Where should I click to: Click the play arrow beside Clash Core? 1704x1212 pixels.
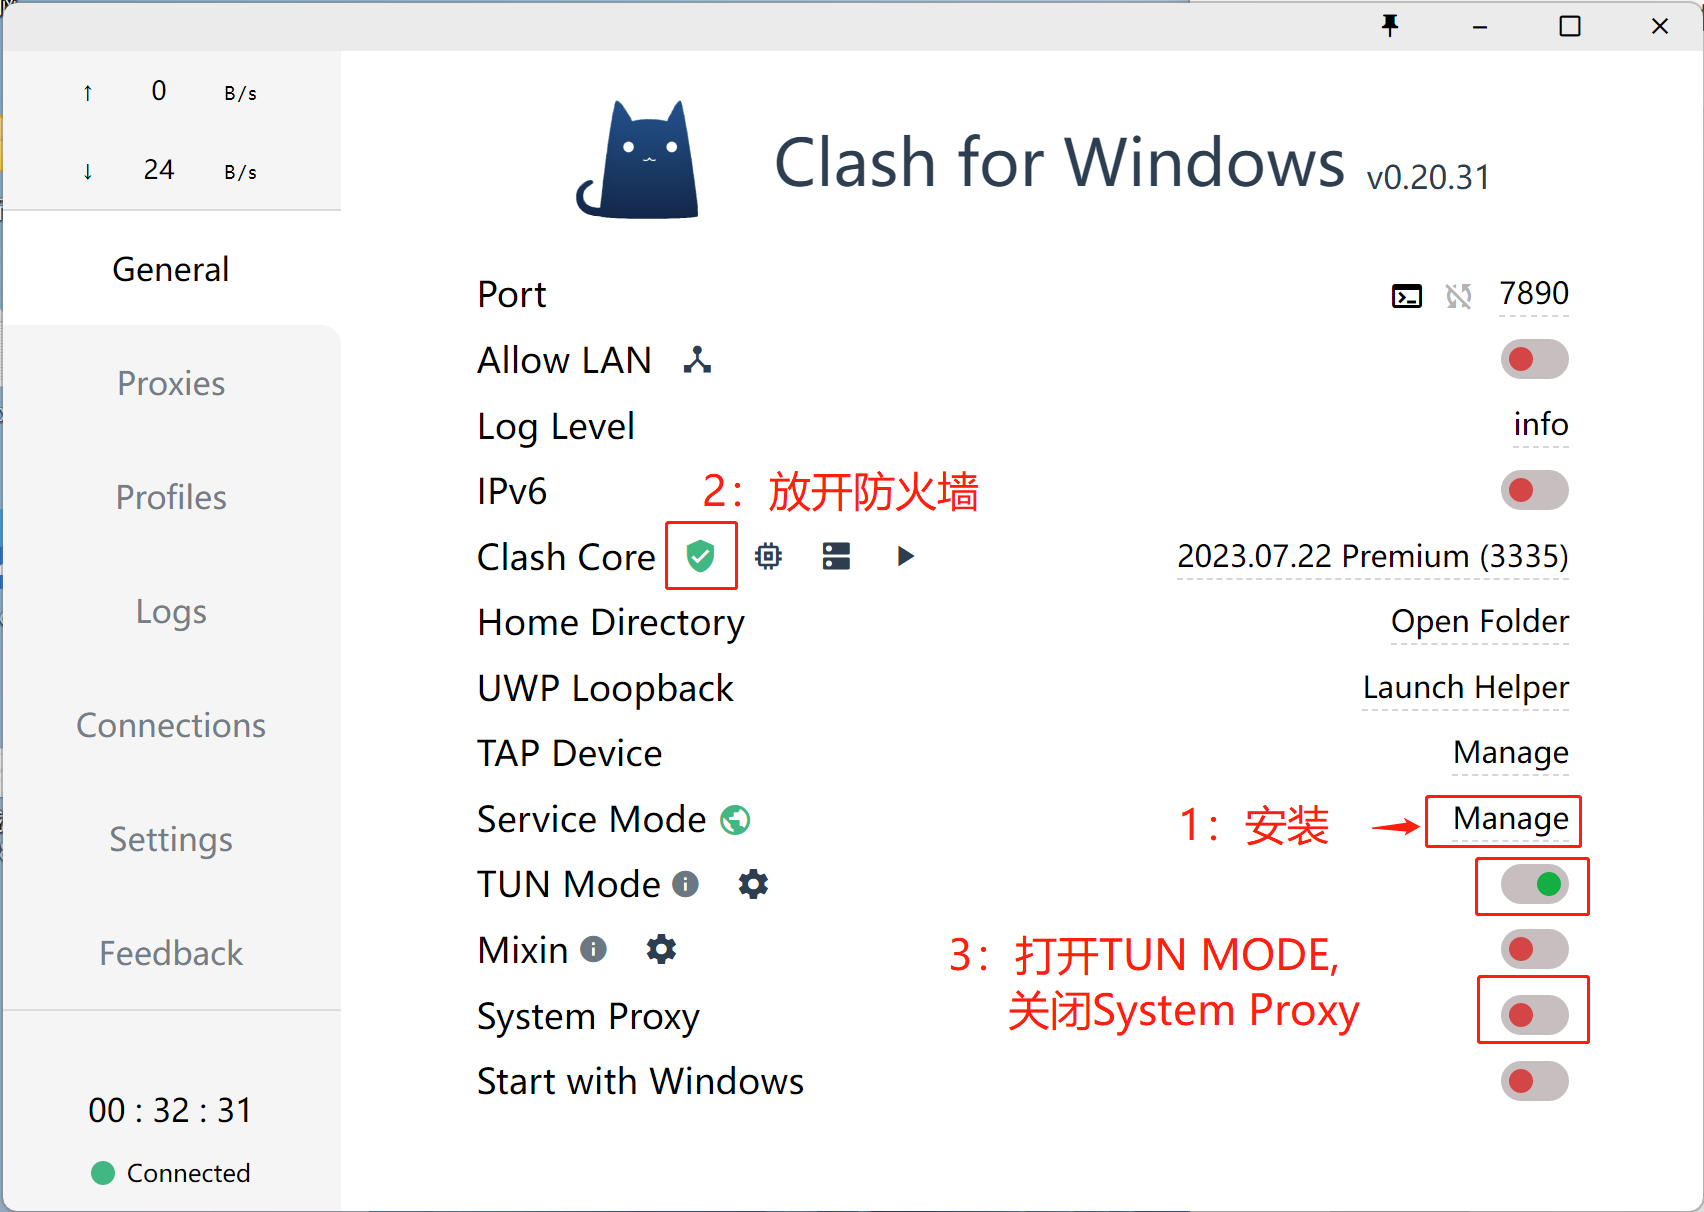click(906, 556)
